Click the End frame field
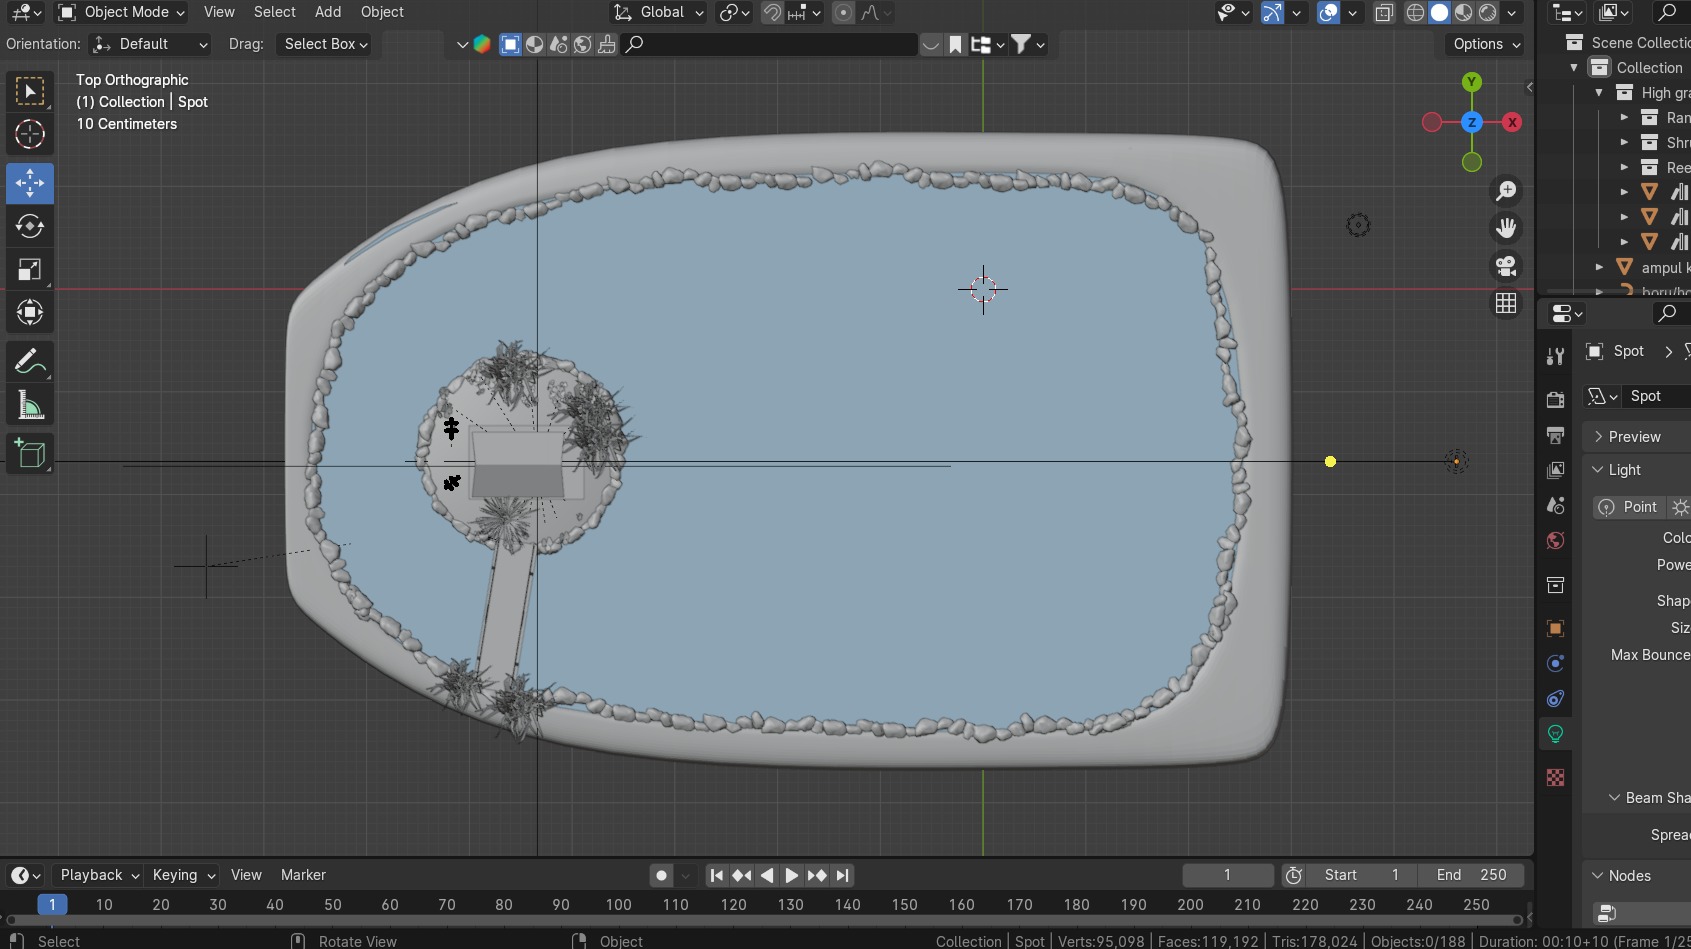1691x949 pixels. pyautogui.click(x=1471, y=875)
